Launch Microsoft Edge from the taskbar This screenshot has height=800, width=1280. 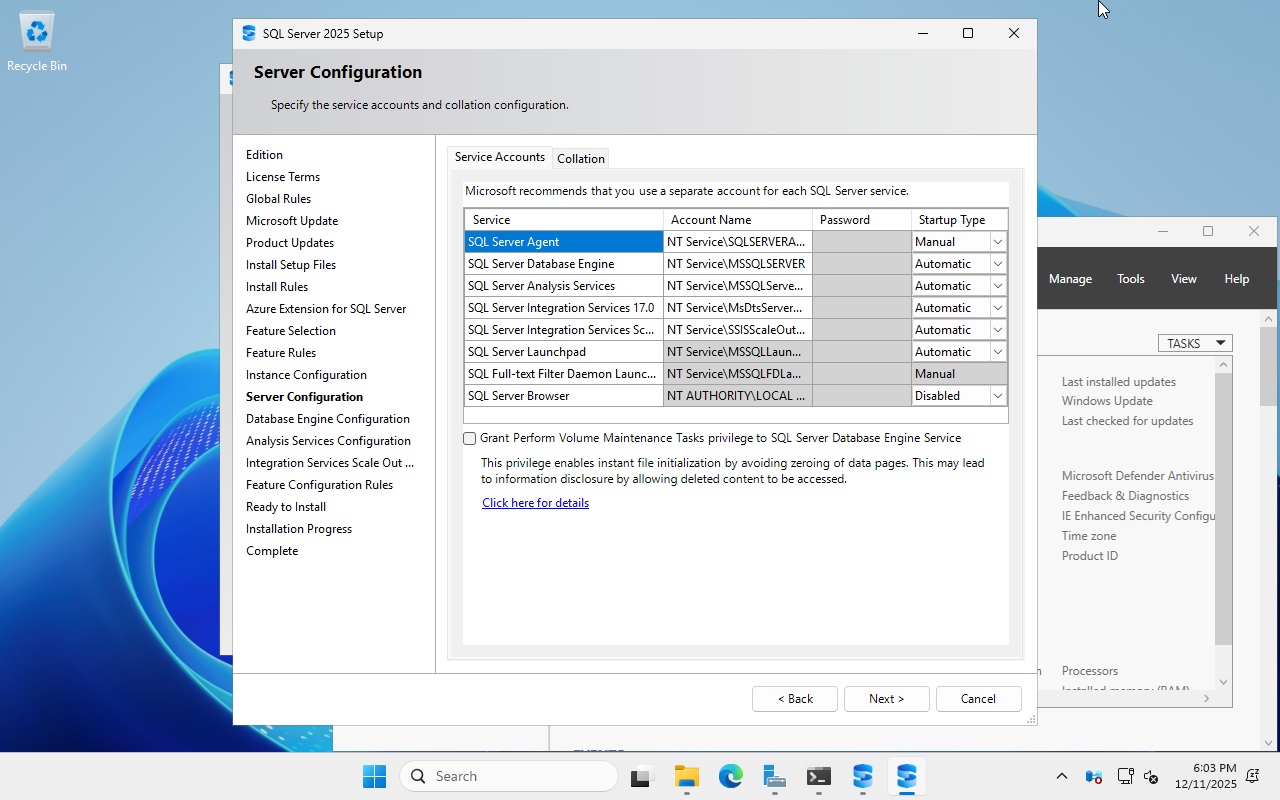730,776
